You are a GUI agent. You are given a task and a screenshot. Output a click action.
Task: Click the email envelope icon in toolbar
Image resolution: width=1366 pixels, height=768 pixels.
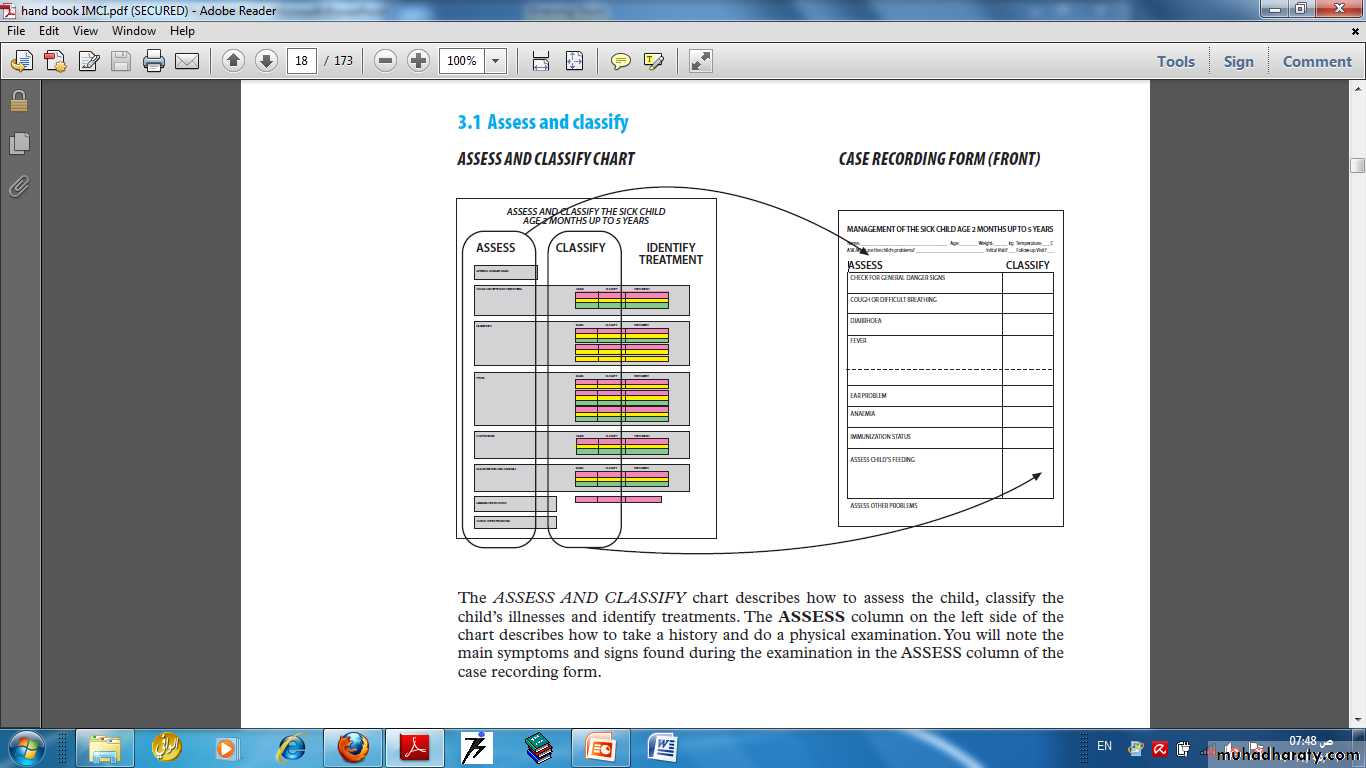pyautogui.click(x=187, y=61)
